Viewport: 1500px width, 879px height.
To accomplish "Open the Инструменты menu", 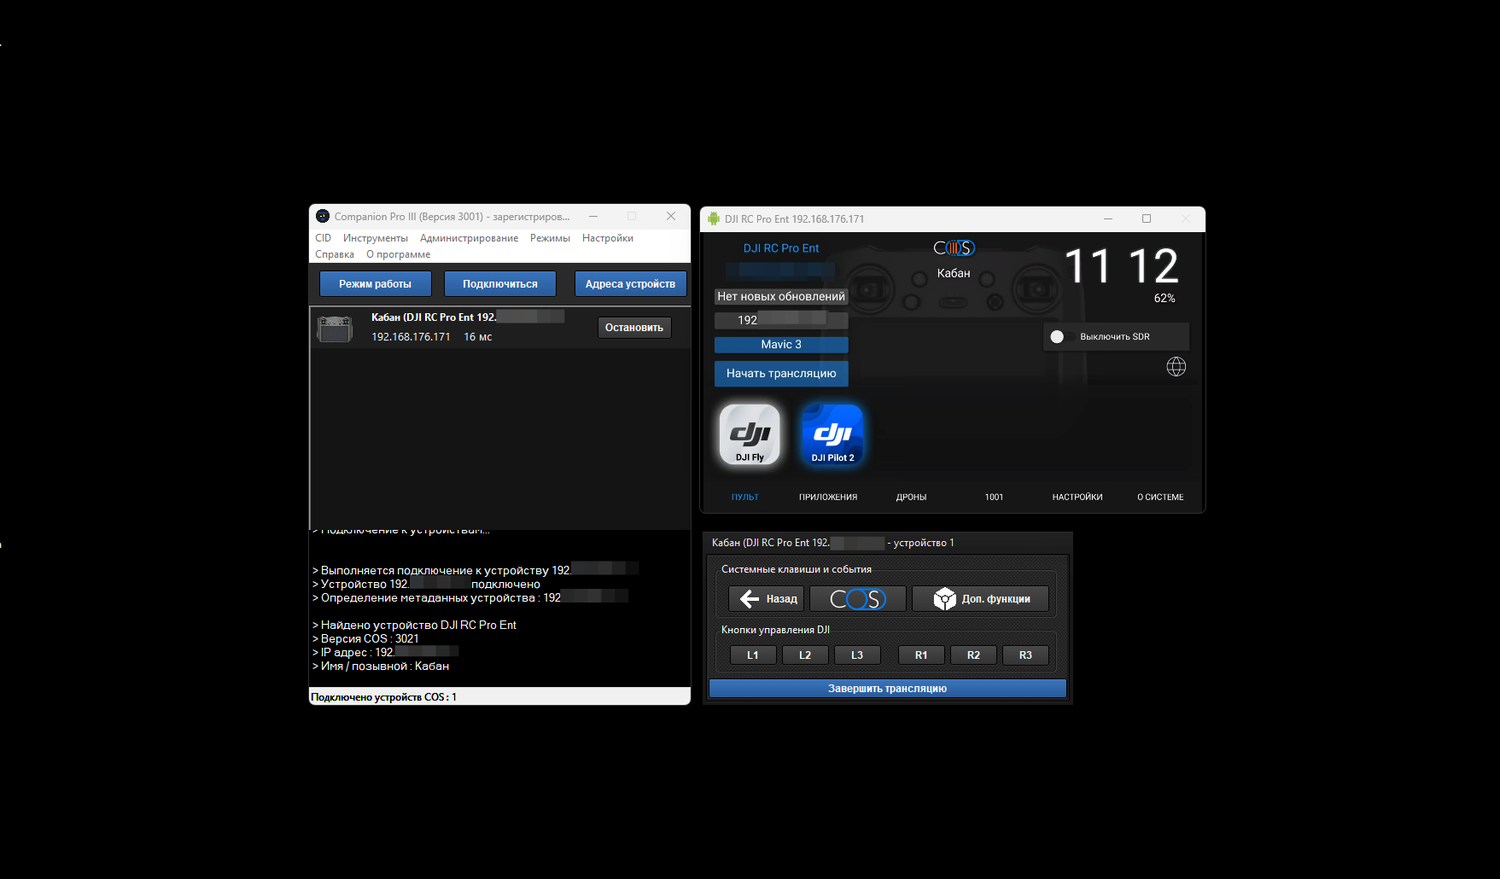I will (x=375, y=238).
